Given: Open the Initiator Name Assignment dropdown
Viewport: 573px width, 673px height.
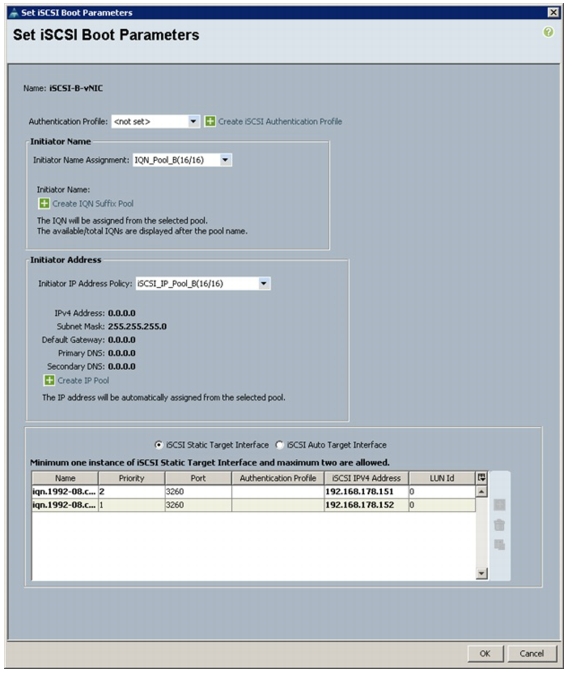Looking at the screenshot, I should [x=182, y=160].
